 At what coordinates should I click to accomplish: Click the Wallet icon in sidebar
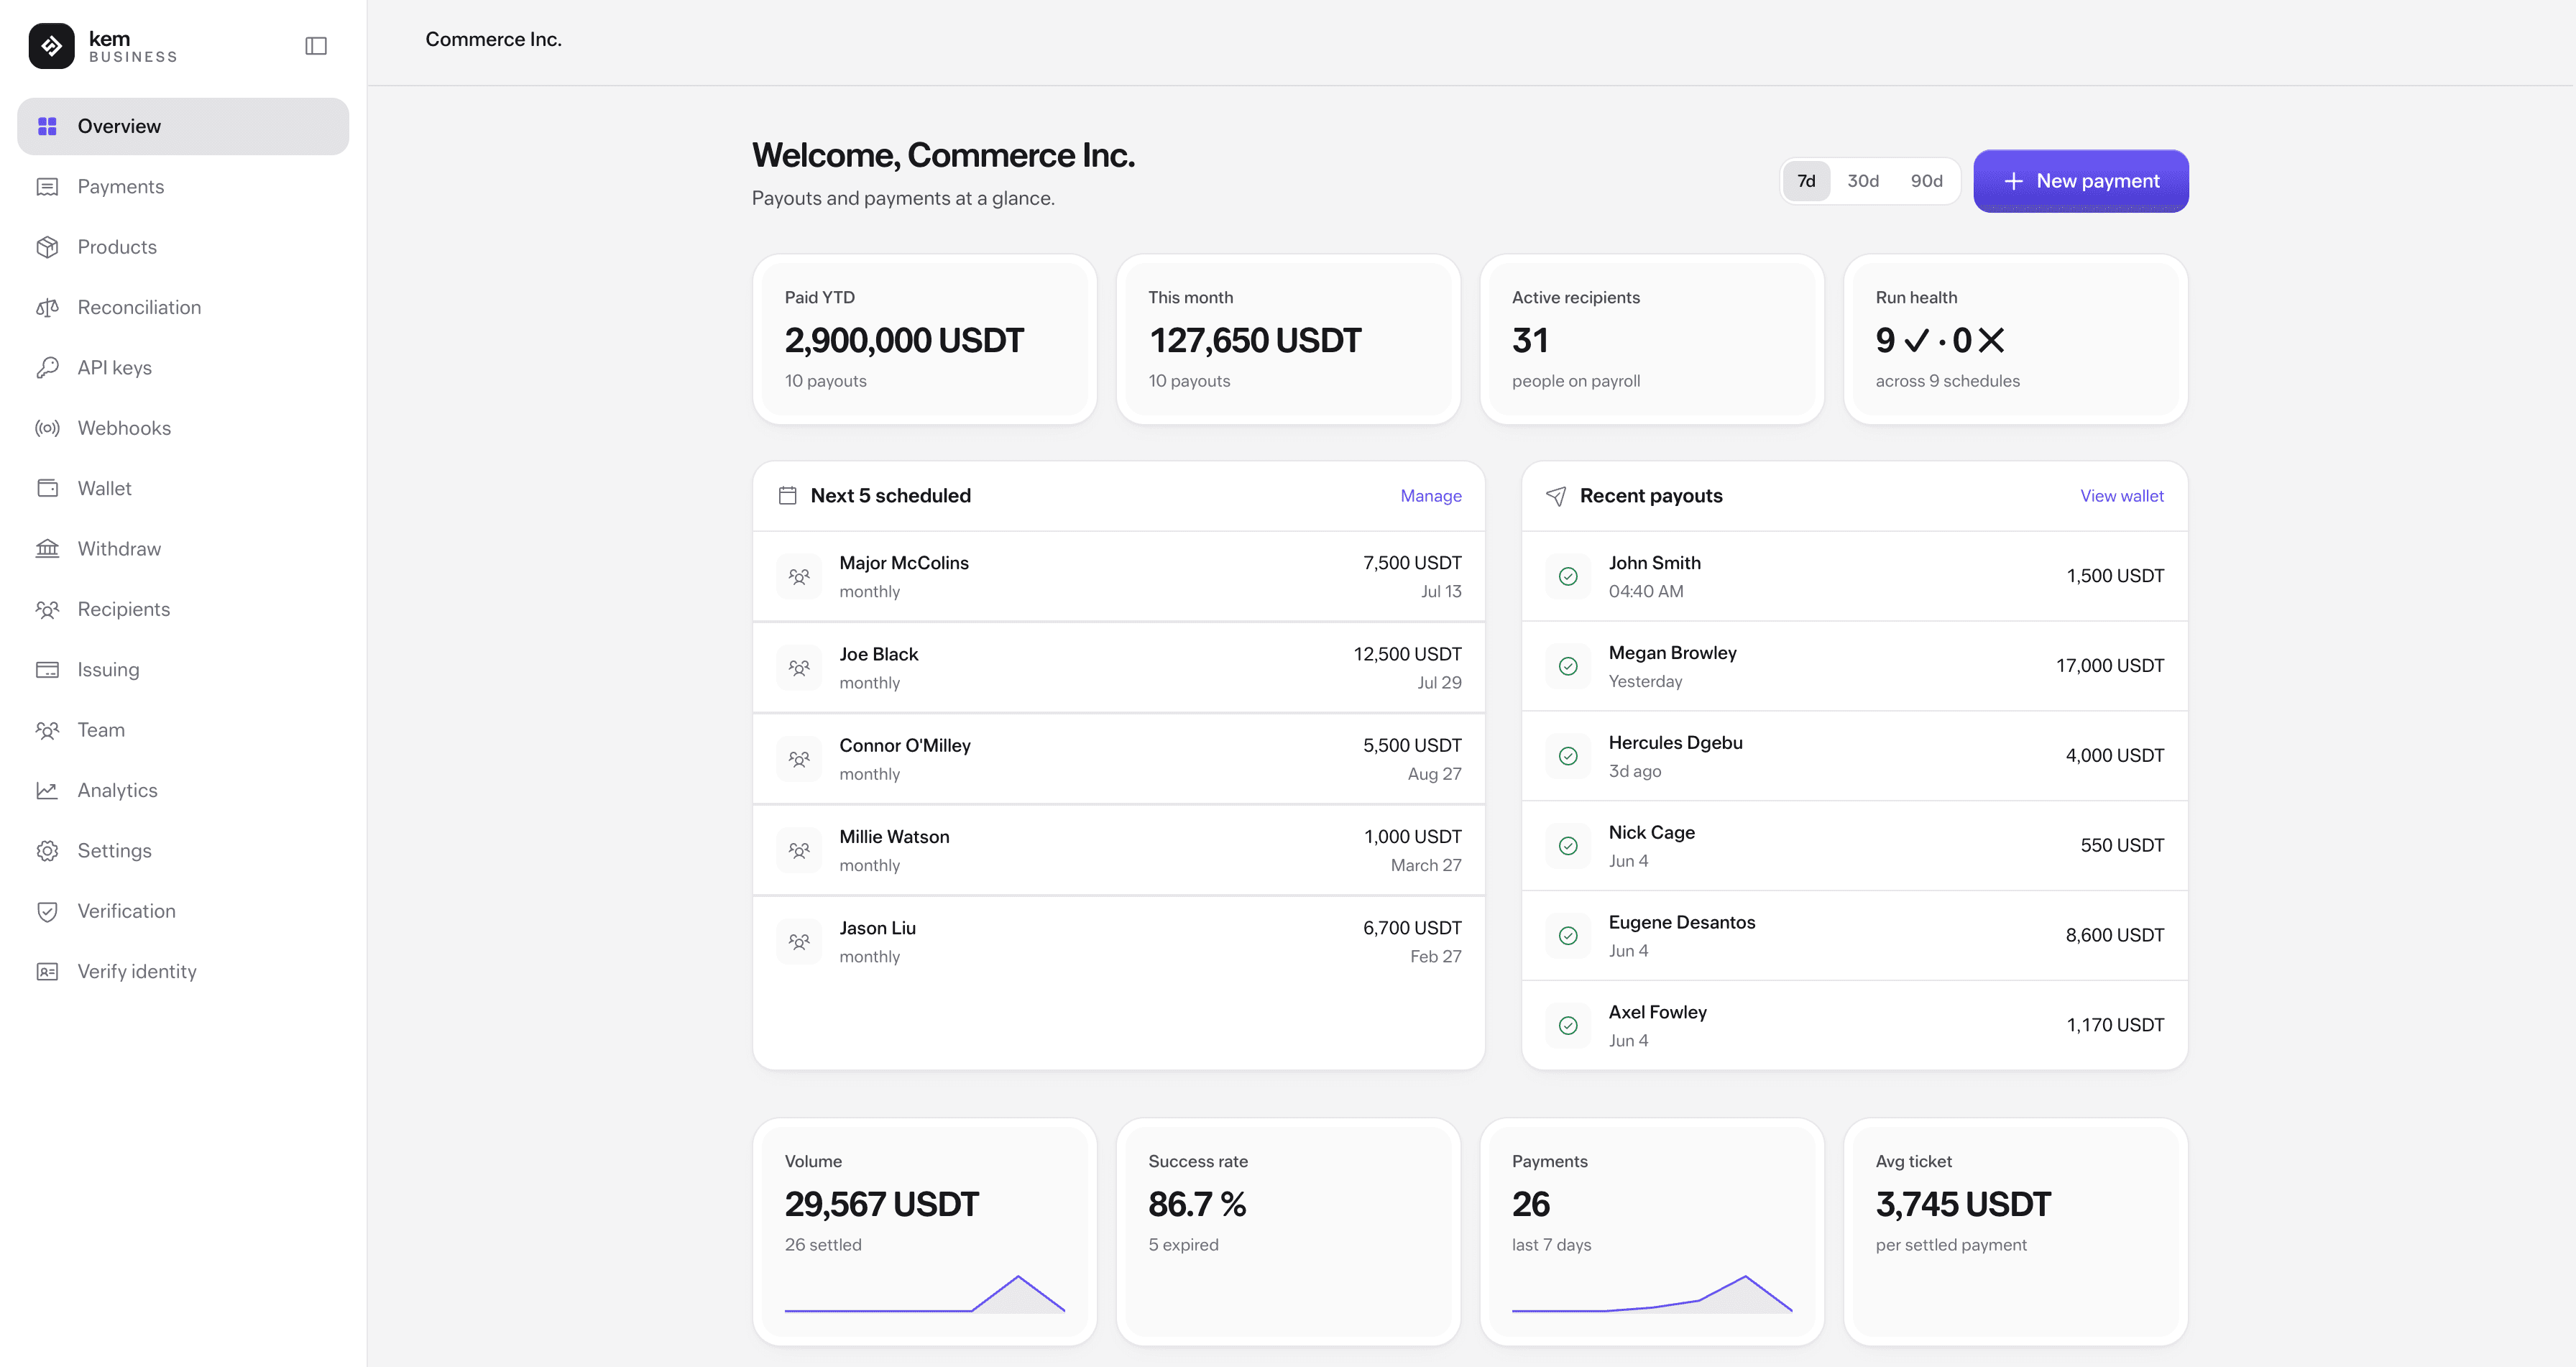[x=47, y=488]
